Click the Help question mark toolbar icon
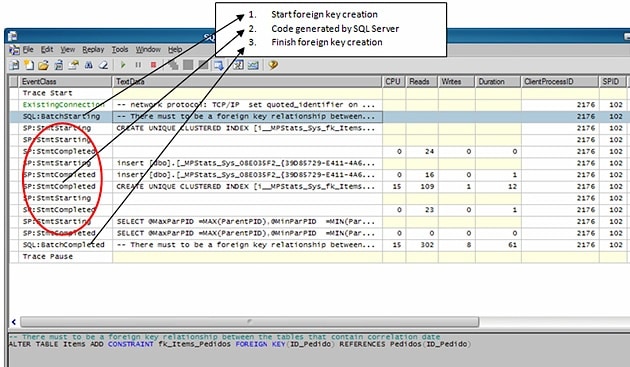The image size is (630, 367). (273, 65)
